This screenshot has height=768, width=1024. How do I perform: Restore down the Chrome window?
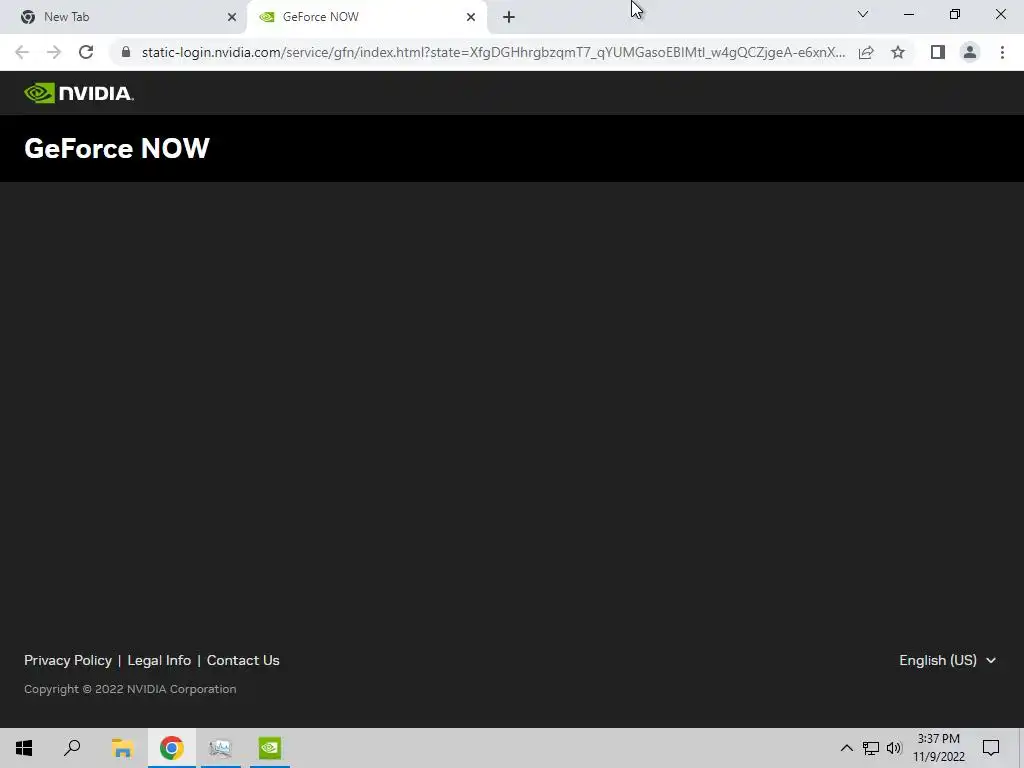click(955, 14)
